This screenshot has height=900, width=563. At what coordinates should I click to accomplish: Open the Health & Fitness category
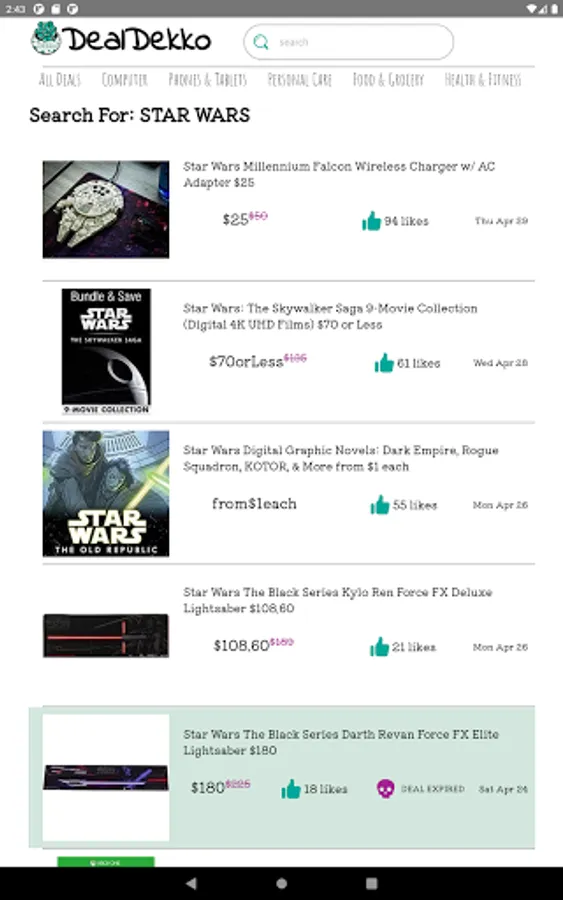point(483,80)
